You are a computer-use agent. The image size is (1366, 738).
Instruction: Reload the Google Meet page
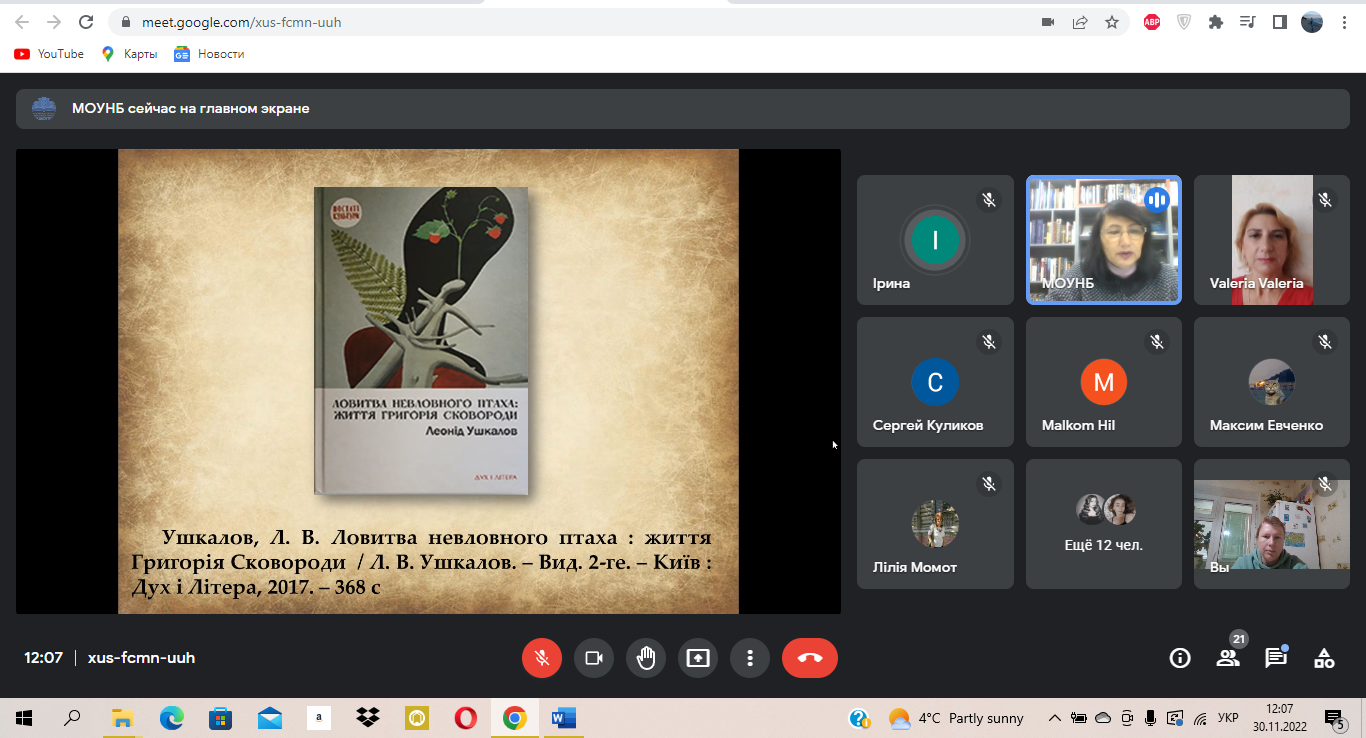[86, 22]
